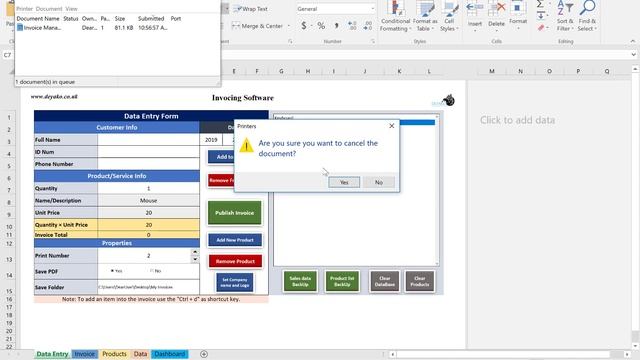The width and height of the screenshot is (640, 360).
Task: Click the Publish Invoice button
Action: pos(235,213)
